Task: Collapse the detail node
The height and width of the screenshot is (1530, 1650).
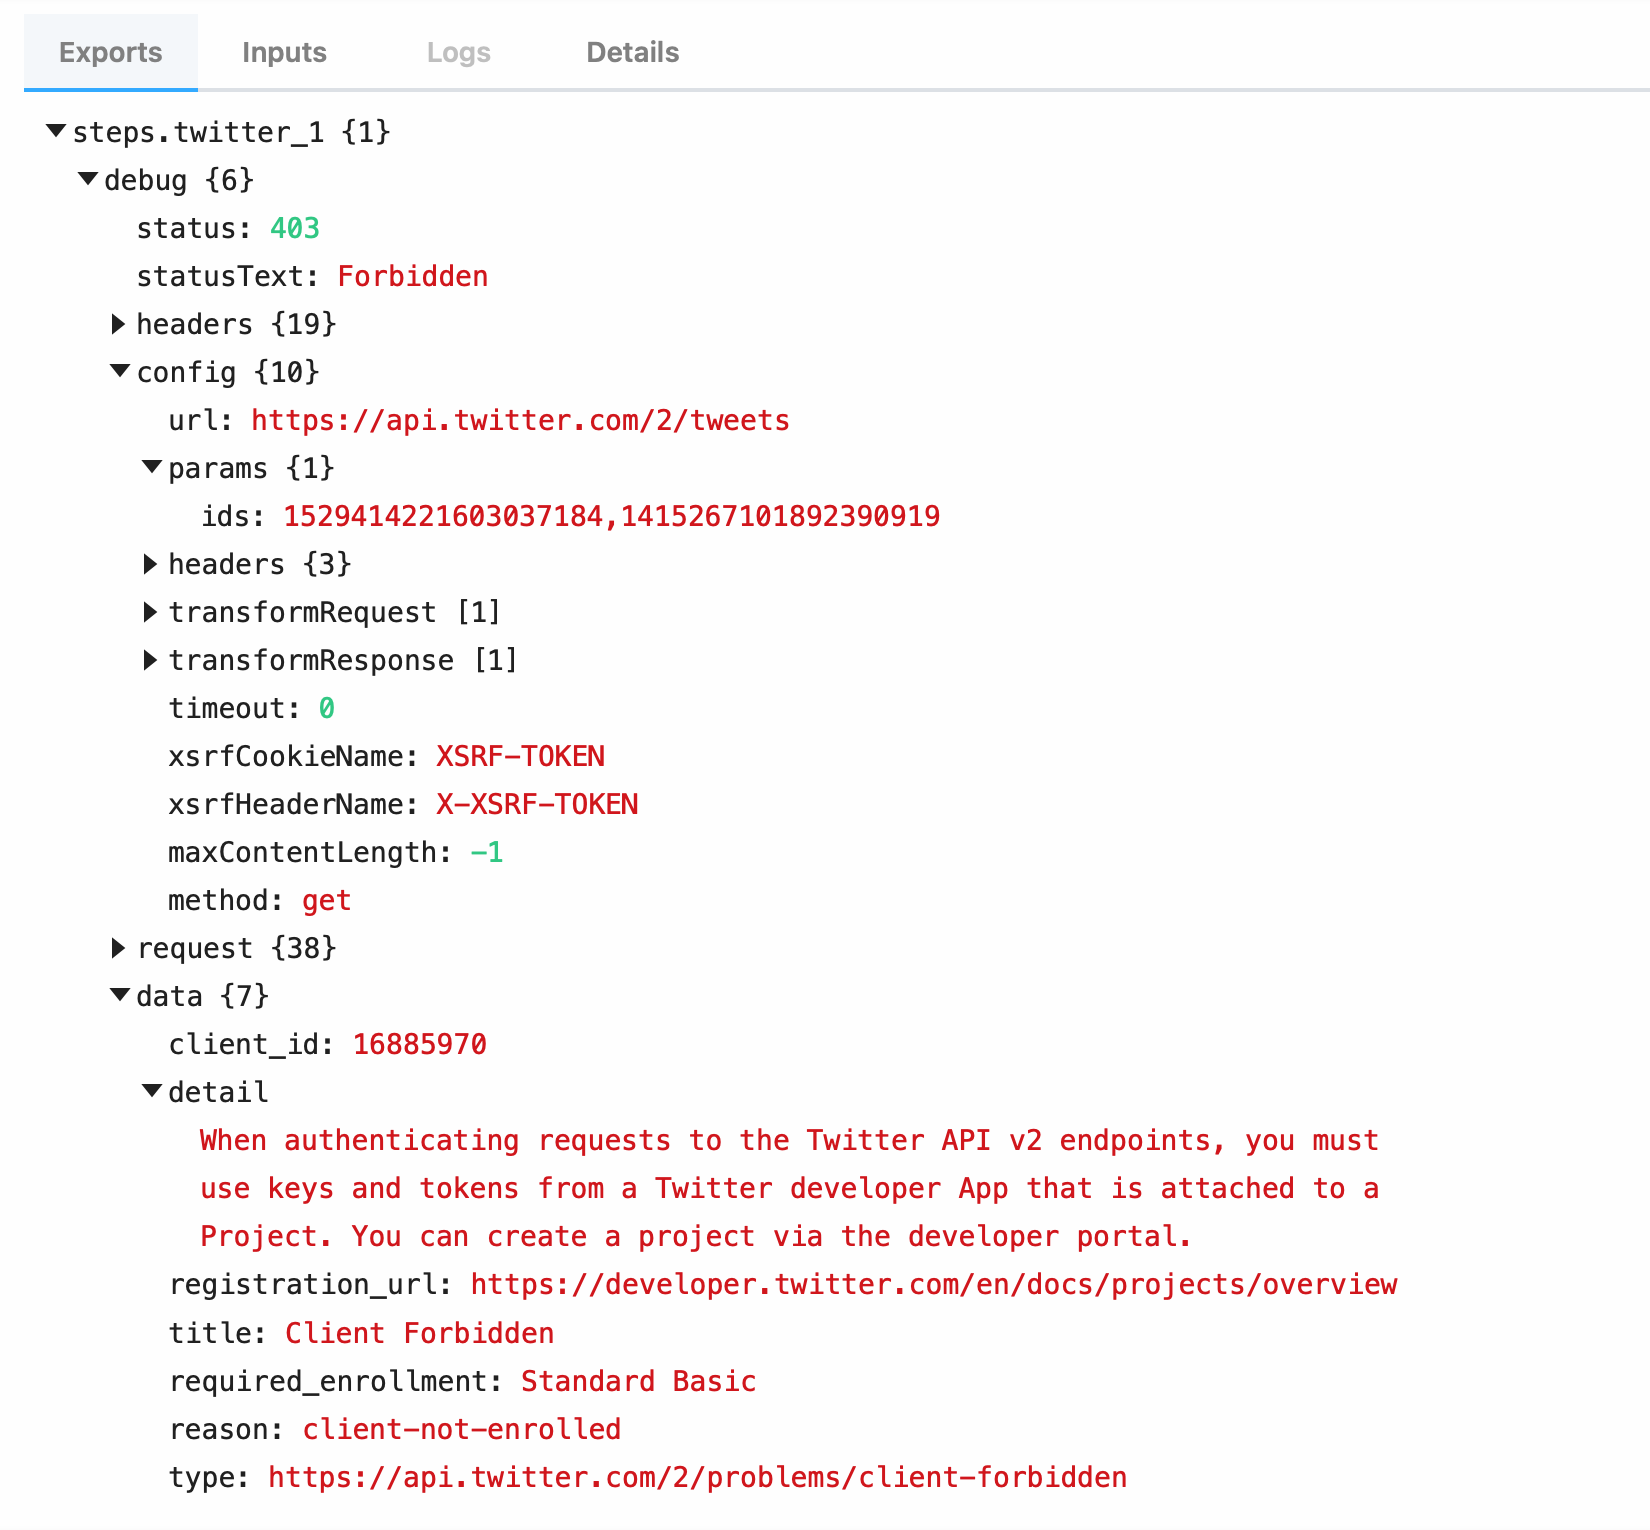Action: (x=152, y=1091)
